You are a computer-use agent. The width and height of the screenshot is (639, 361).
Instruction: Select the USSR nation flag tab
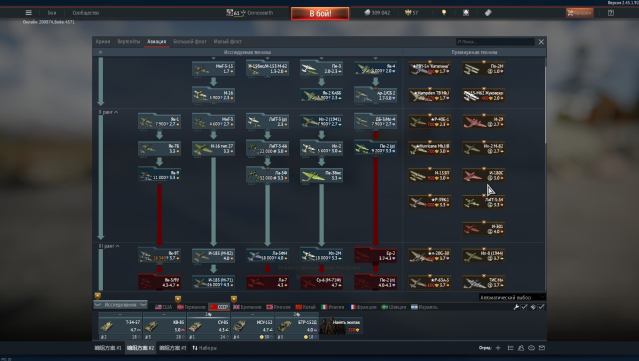pos(219,307)
